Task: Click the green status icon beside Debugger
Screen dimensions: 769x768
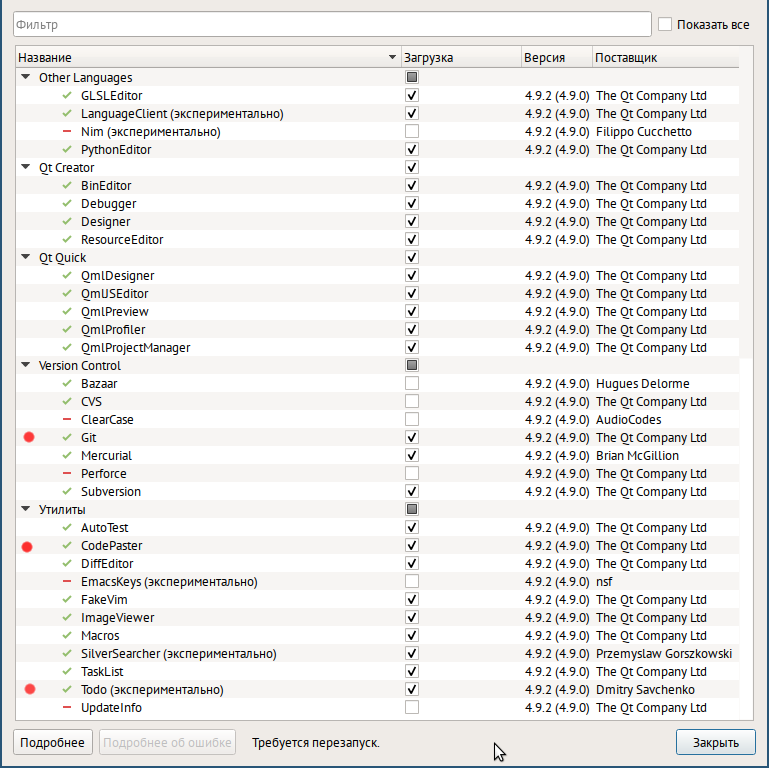Action: 67,204
